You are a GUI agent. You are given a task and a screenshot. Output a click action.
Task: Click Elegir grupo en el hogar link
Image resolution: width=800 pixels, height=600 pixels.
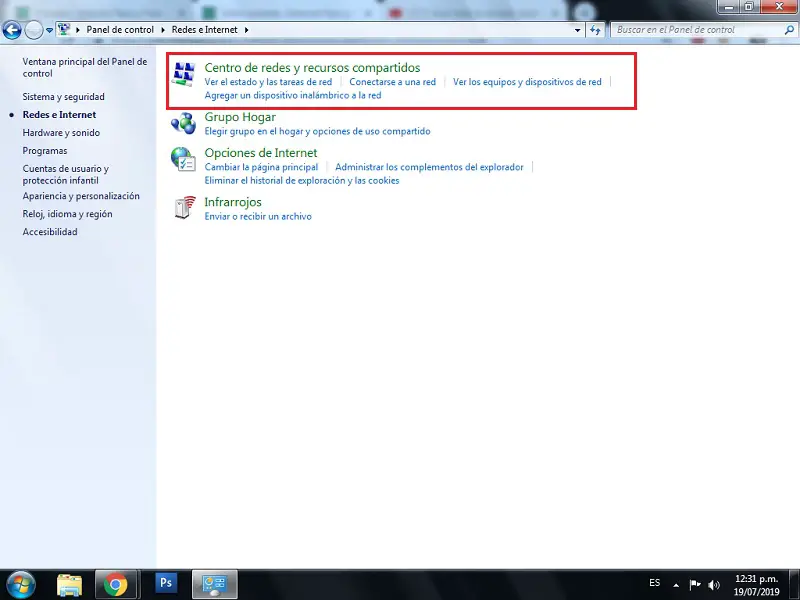tap(317, 131)
